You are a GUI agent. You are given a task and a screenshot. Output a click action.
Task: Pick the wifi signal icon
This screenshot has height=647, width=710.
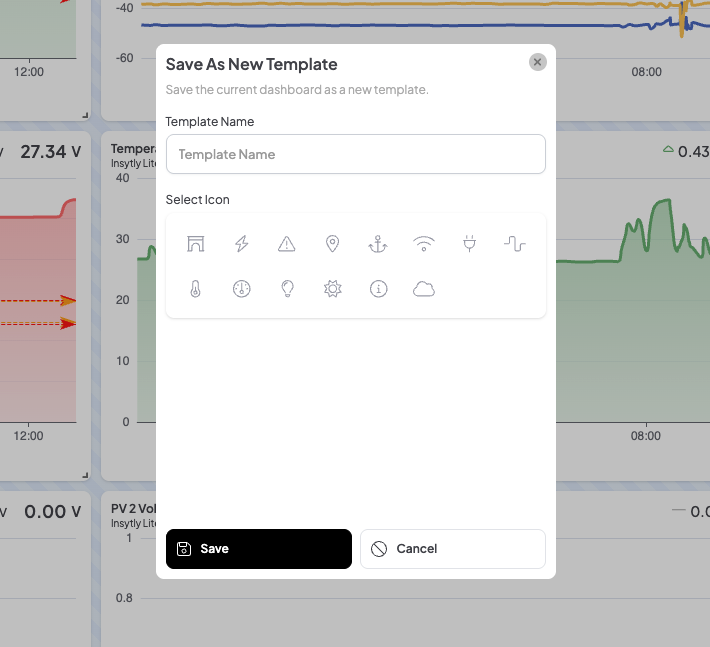point(424,244)
